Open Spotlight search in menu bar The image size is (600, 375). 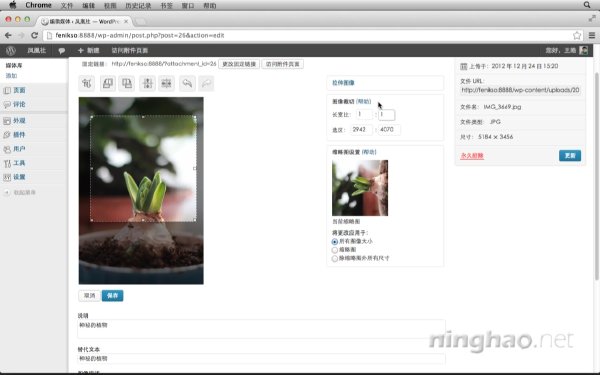pos(587,5)
